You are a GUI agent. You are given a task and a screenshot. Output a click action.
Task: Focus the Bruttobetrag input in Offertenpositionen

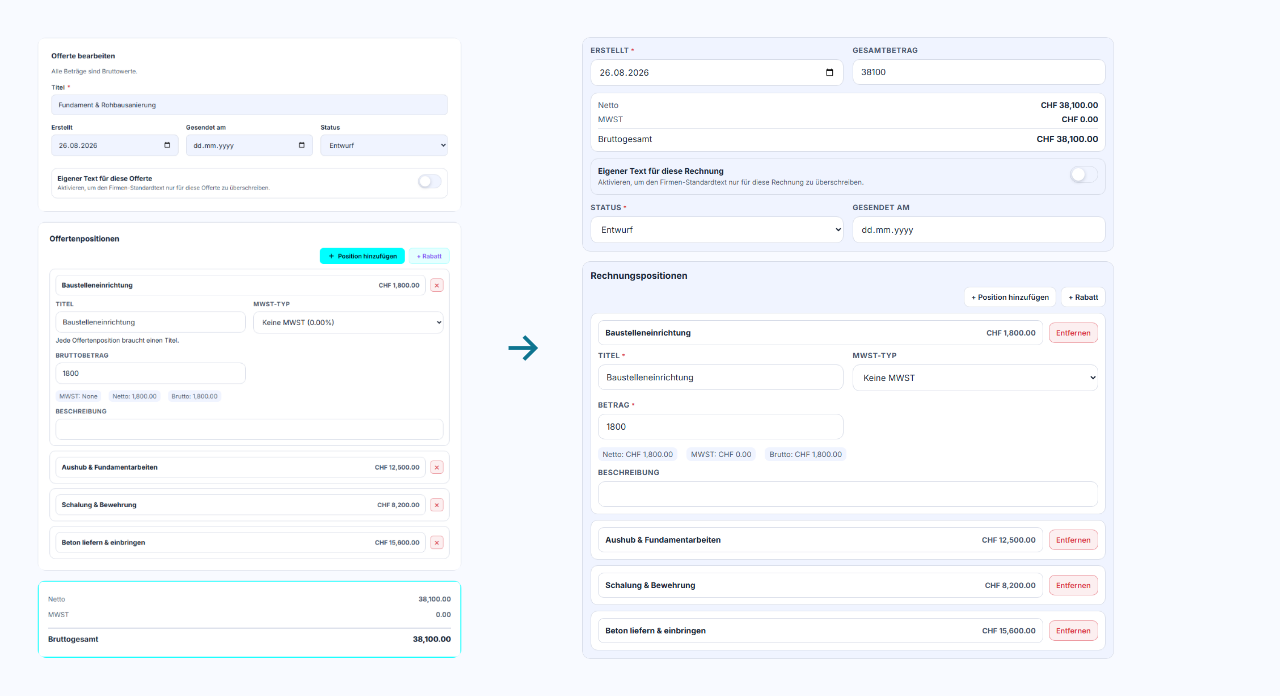click(151, 373)
